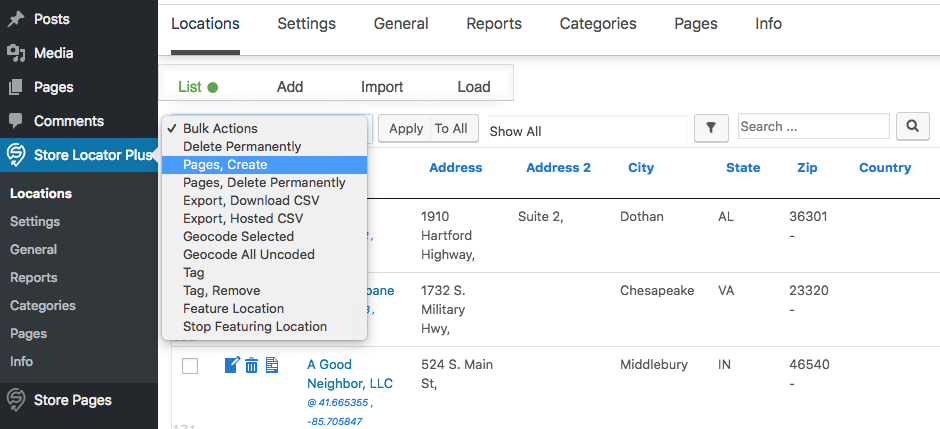Click the magnifier search button
This screenshot has height=429, width=940.
912,127
